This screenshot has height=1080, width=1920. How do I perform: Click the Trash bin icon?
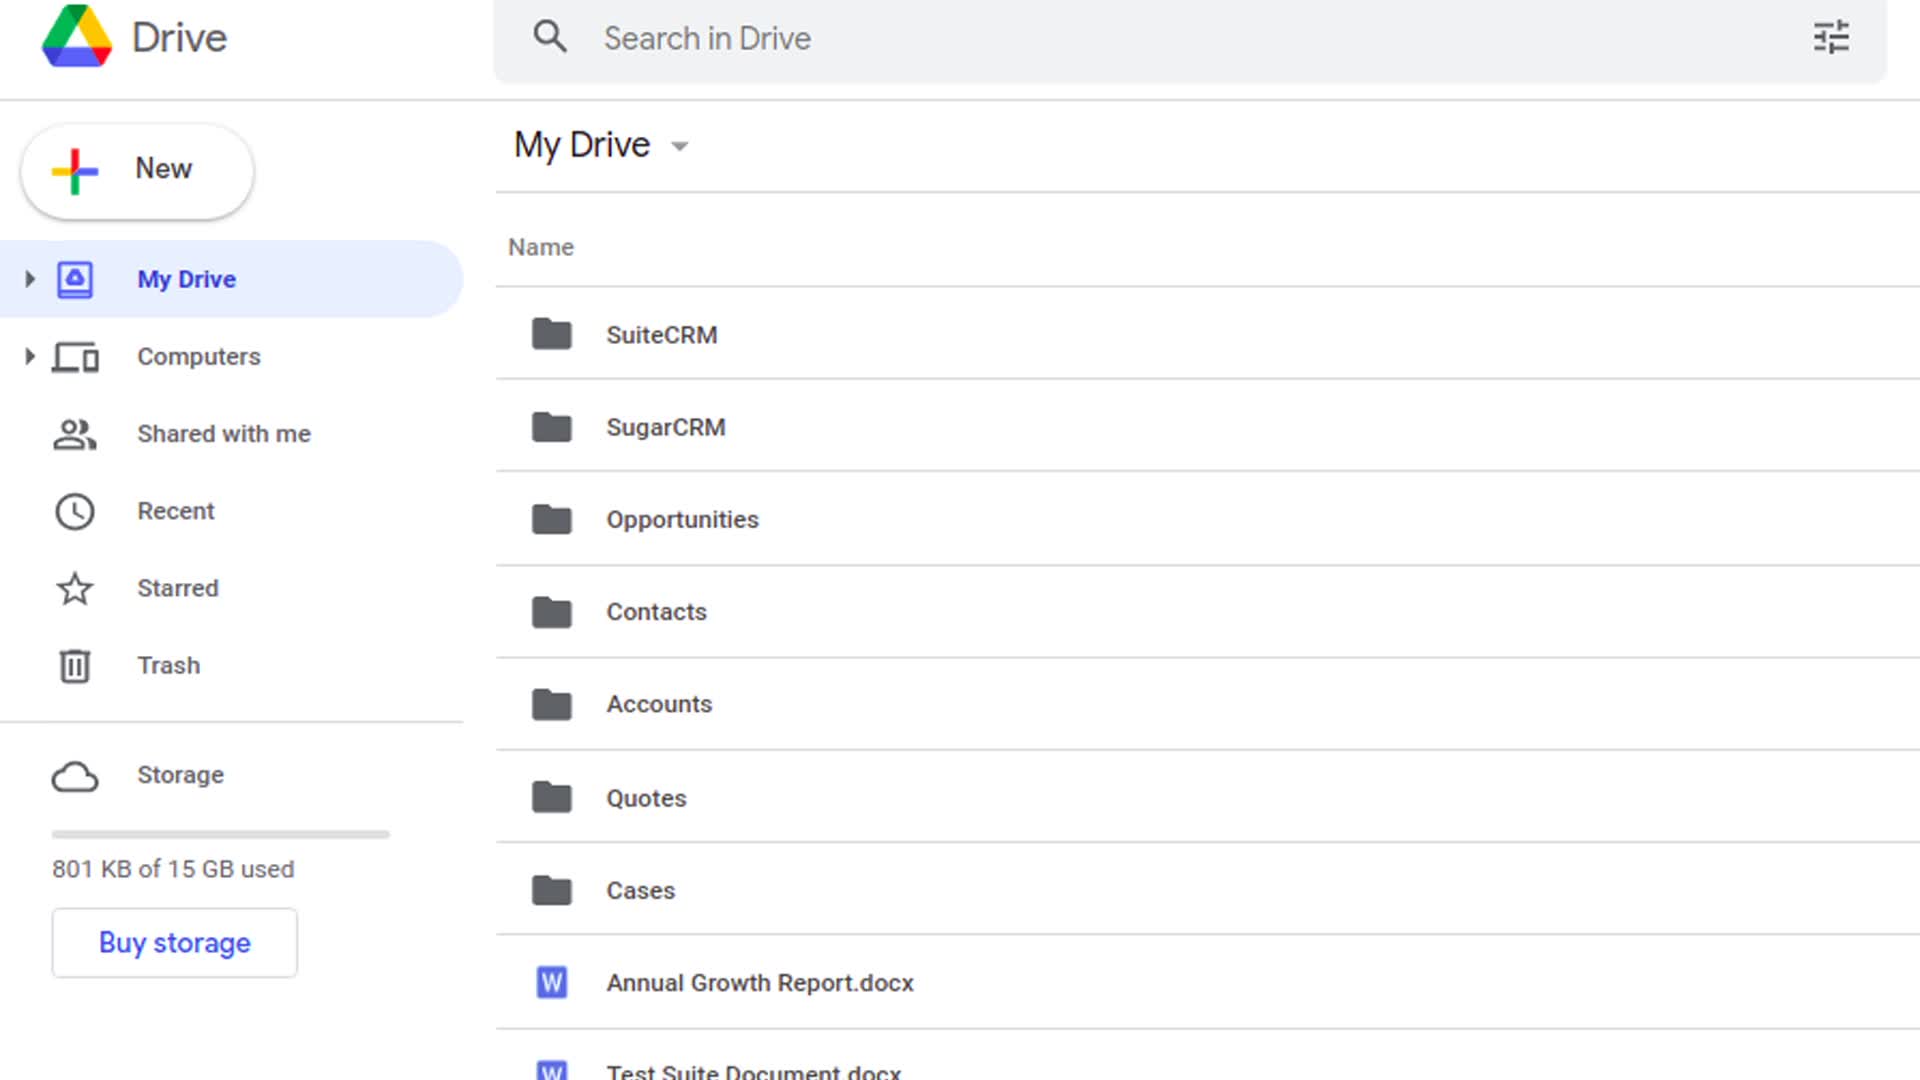75,666
